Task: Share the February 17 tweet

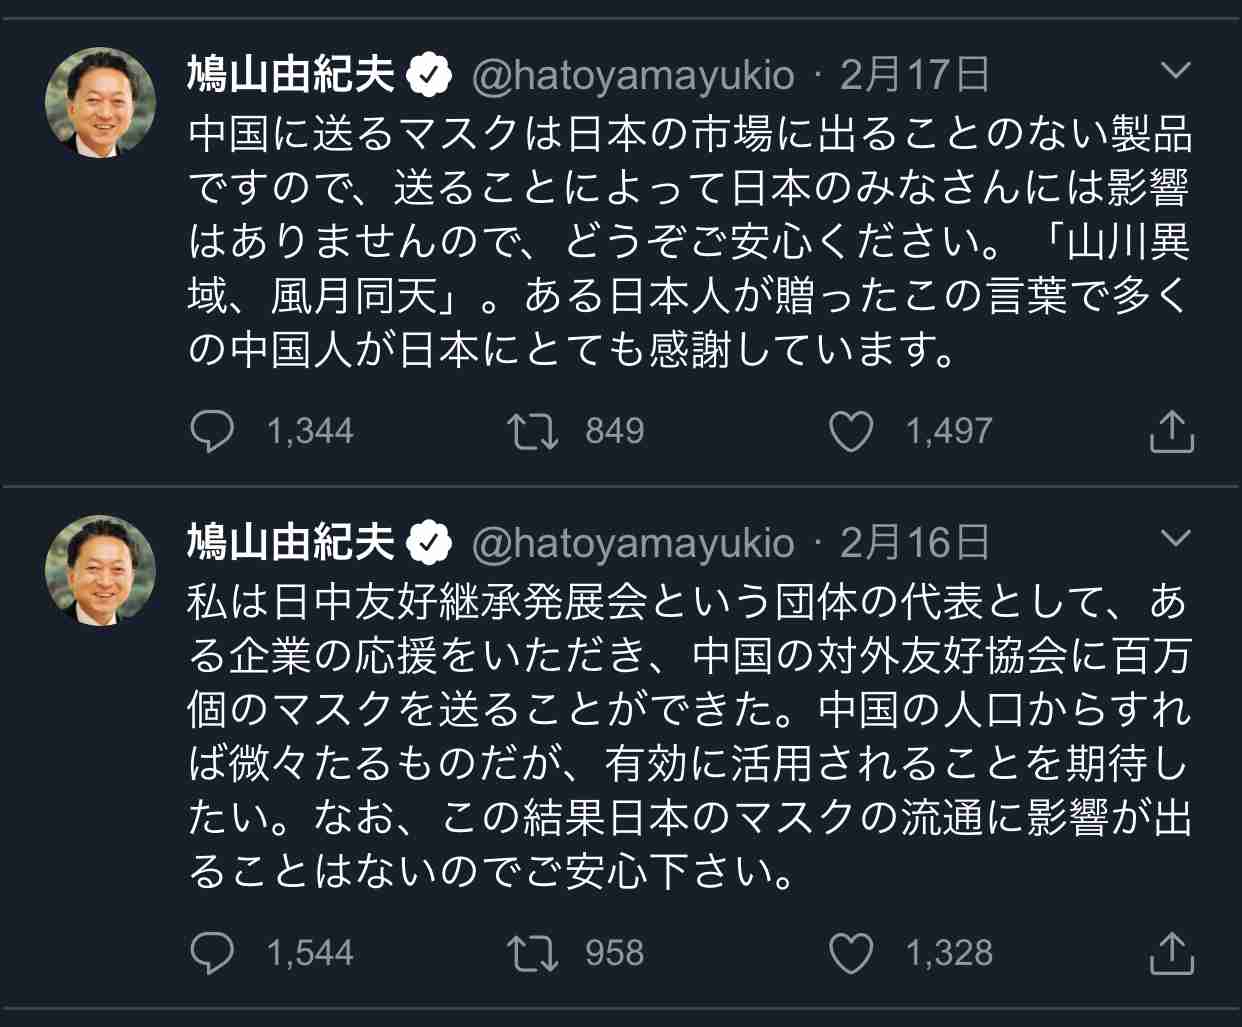Action: pyautogui.click(x=1171, y=431)
